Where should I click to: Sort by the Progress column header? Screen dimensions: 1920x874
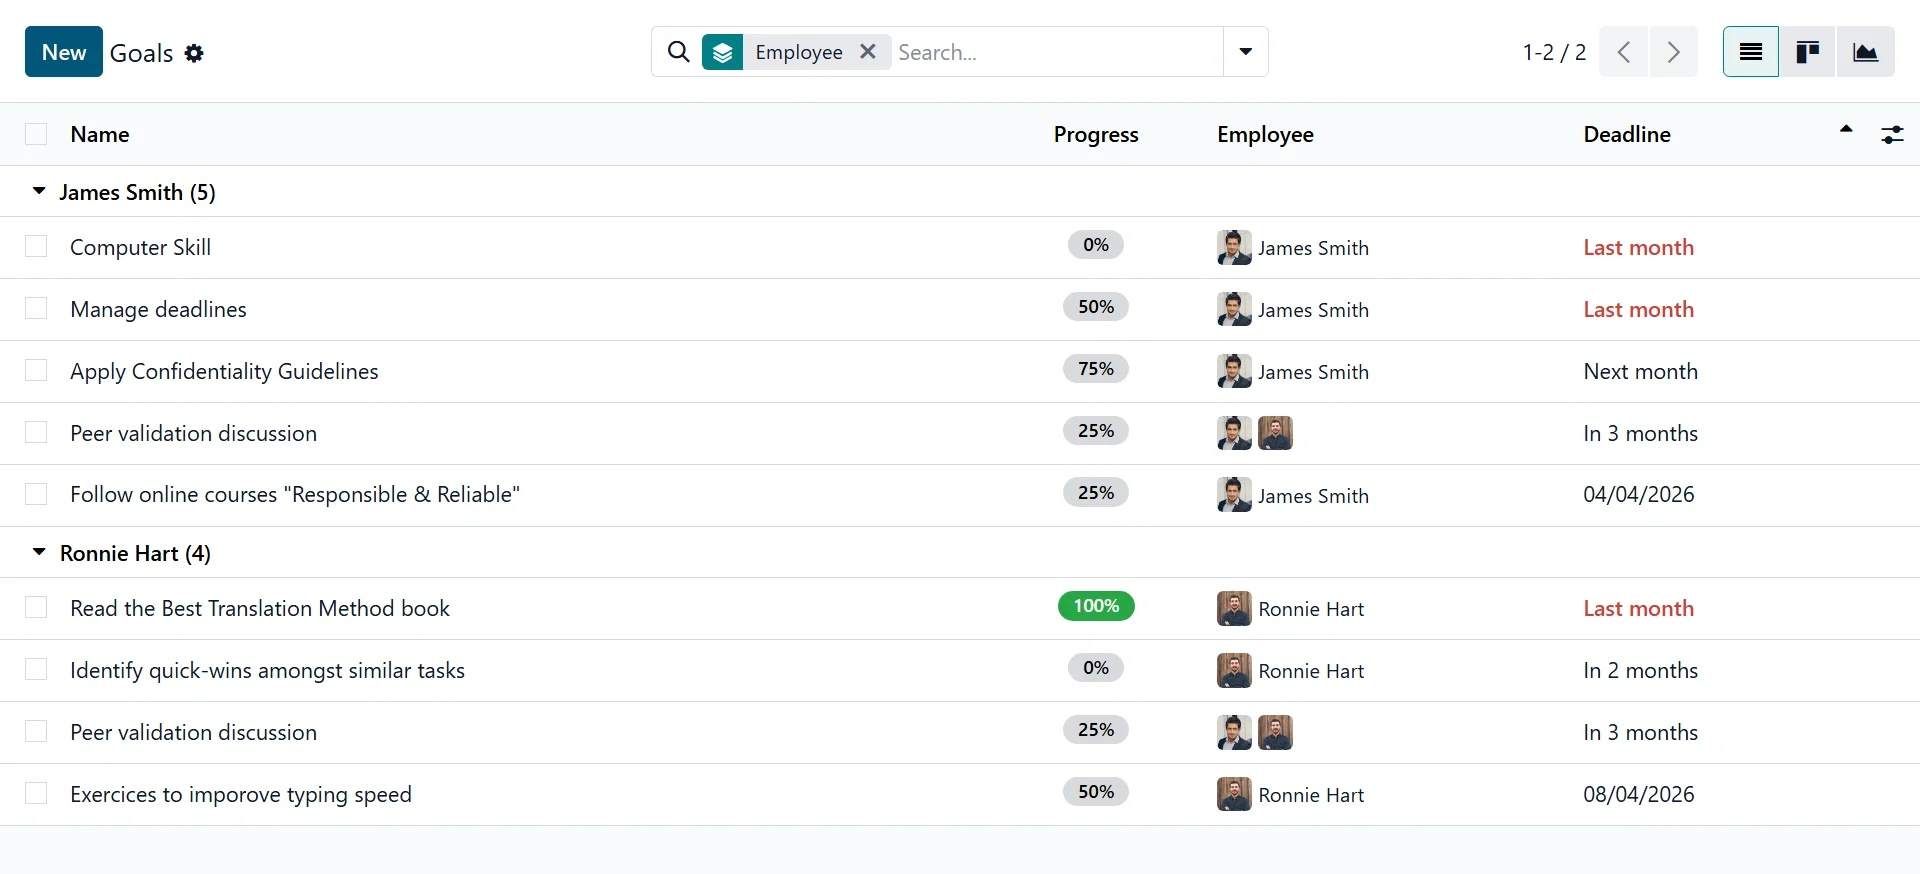click(1095, 135)
